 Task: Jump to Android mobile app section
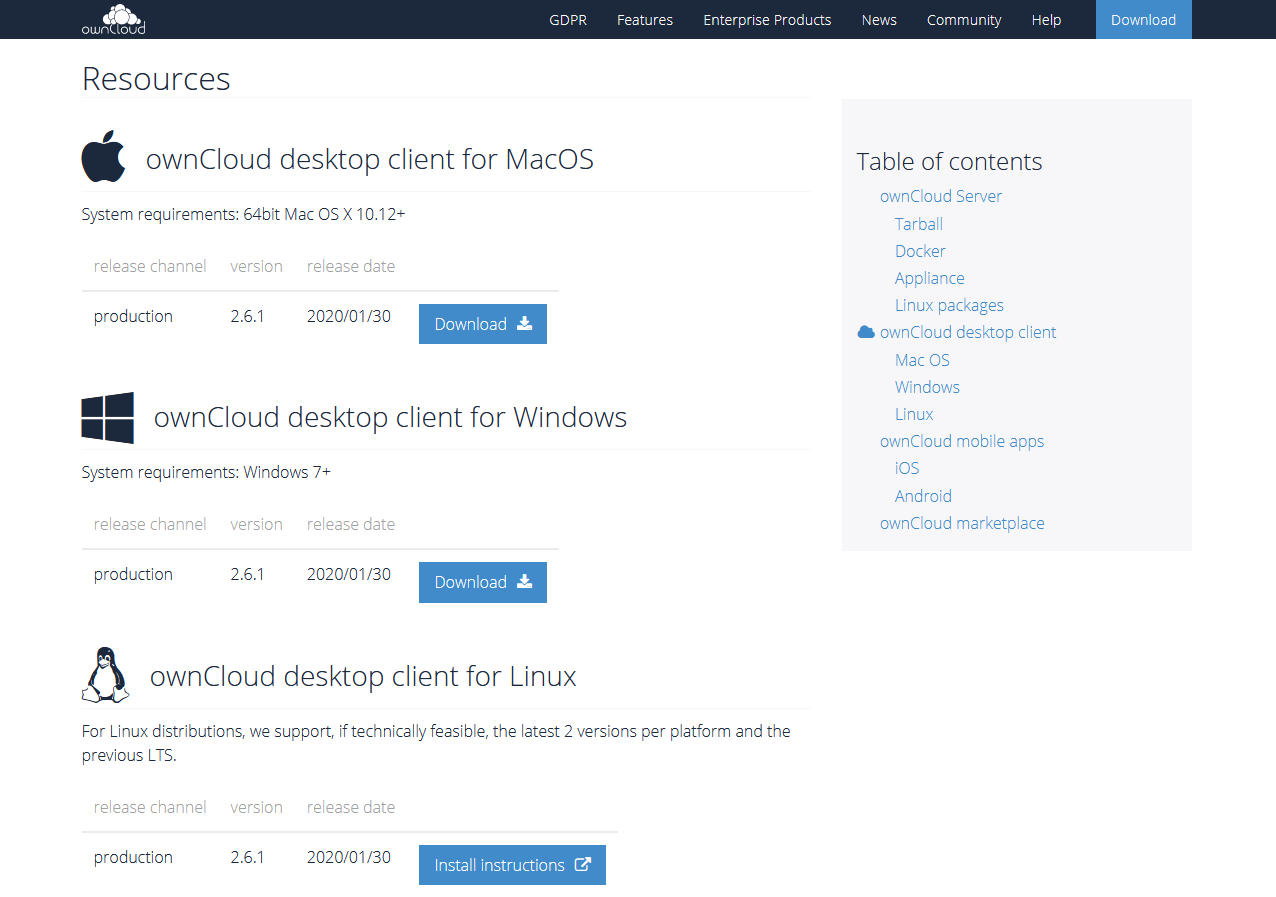click(923, 496)
